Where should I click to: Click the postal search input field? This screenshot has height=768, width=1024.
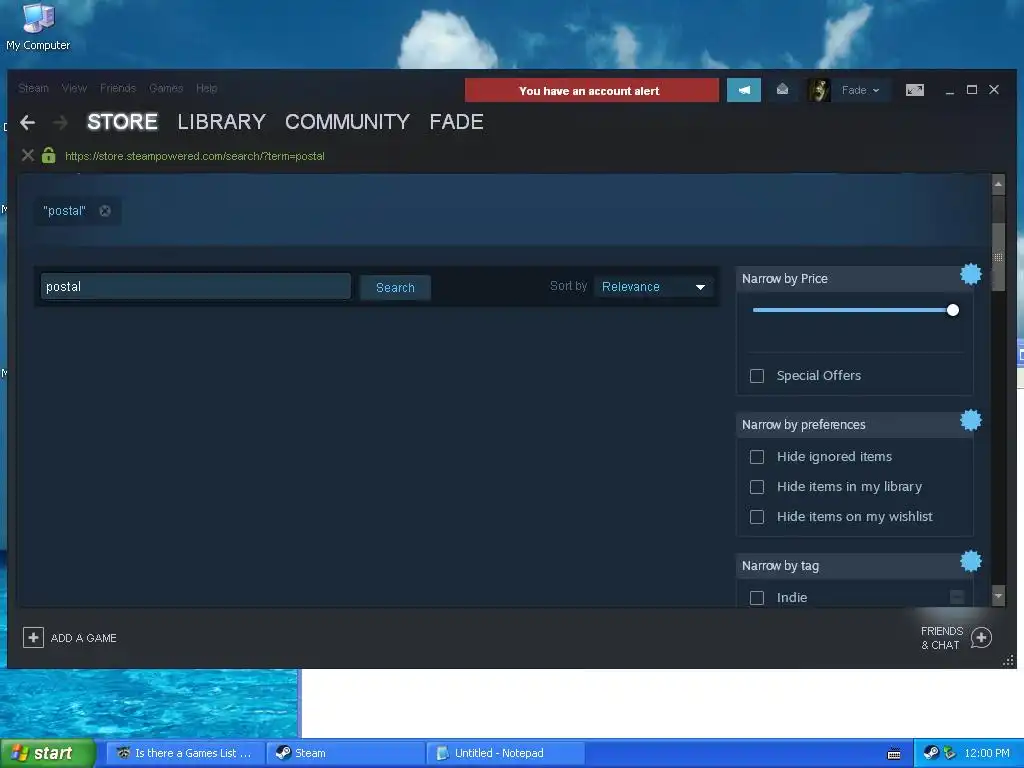[195, 287]
